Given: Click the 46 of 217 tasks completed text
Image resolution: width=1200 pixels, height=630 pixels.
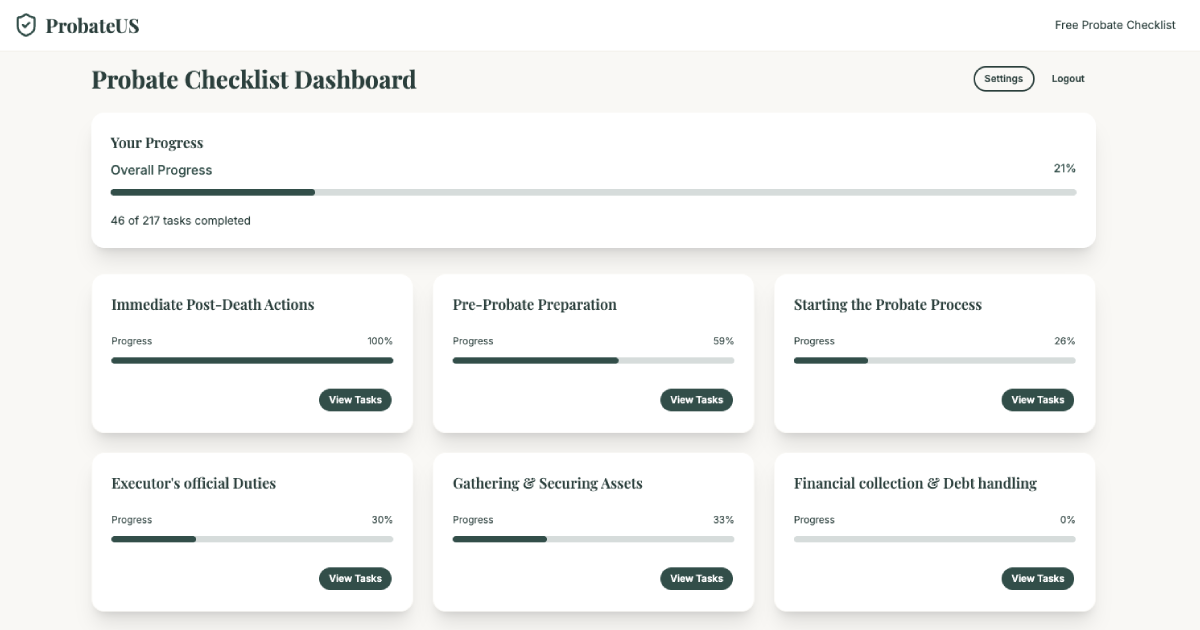Looking at the screenshot, I should point(180,221).
